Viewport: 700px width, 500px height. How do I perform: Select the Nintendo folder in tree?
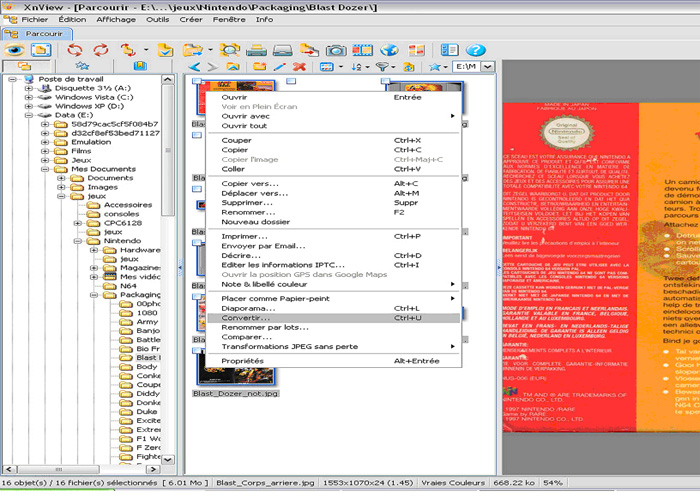[x=122, y=241]
